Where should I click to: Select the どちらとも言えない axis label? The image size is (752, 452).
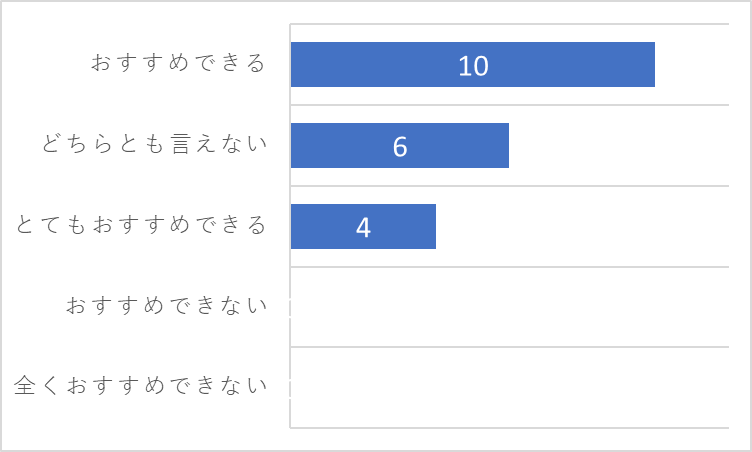point(154,143)
